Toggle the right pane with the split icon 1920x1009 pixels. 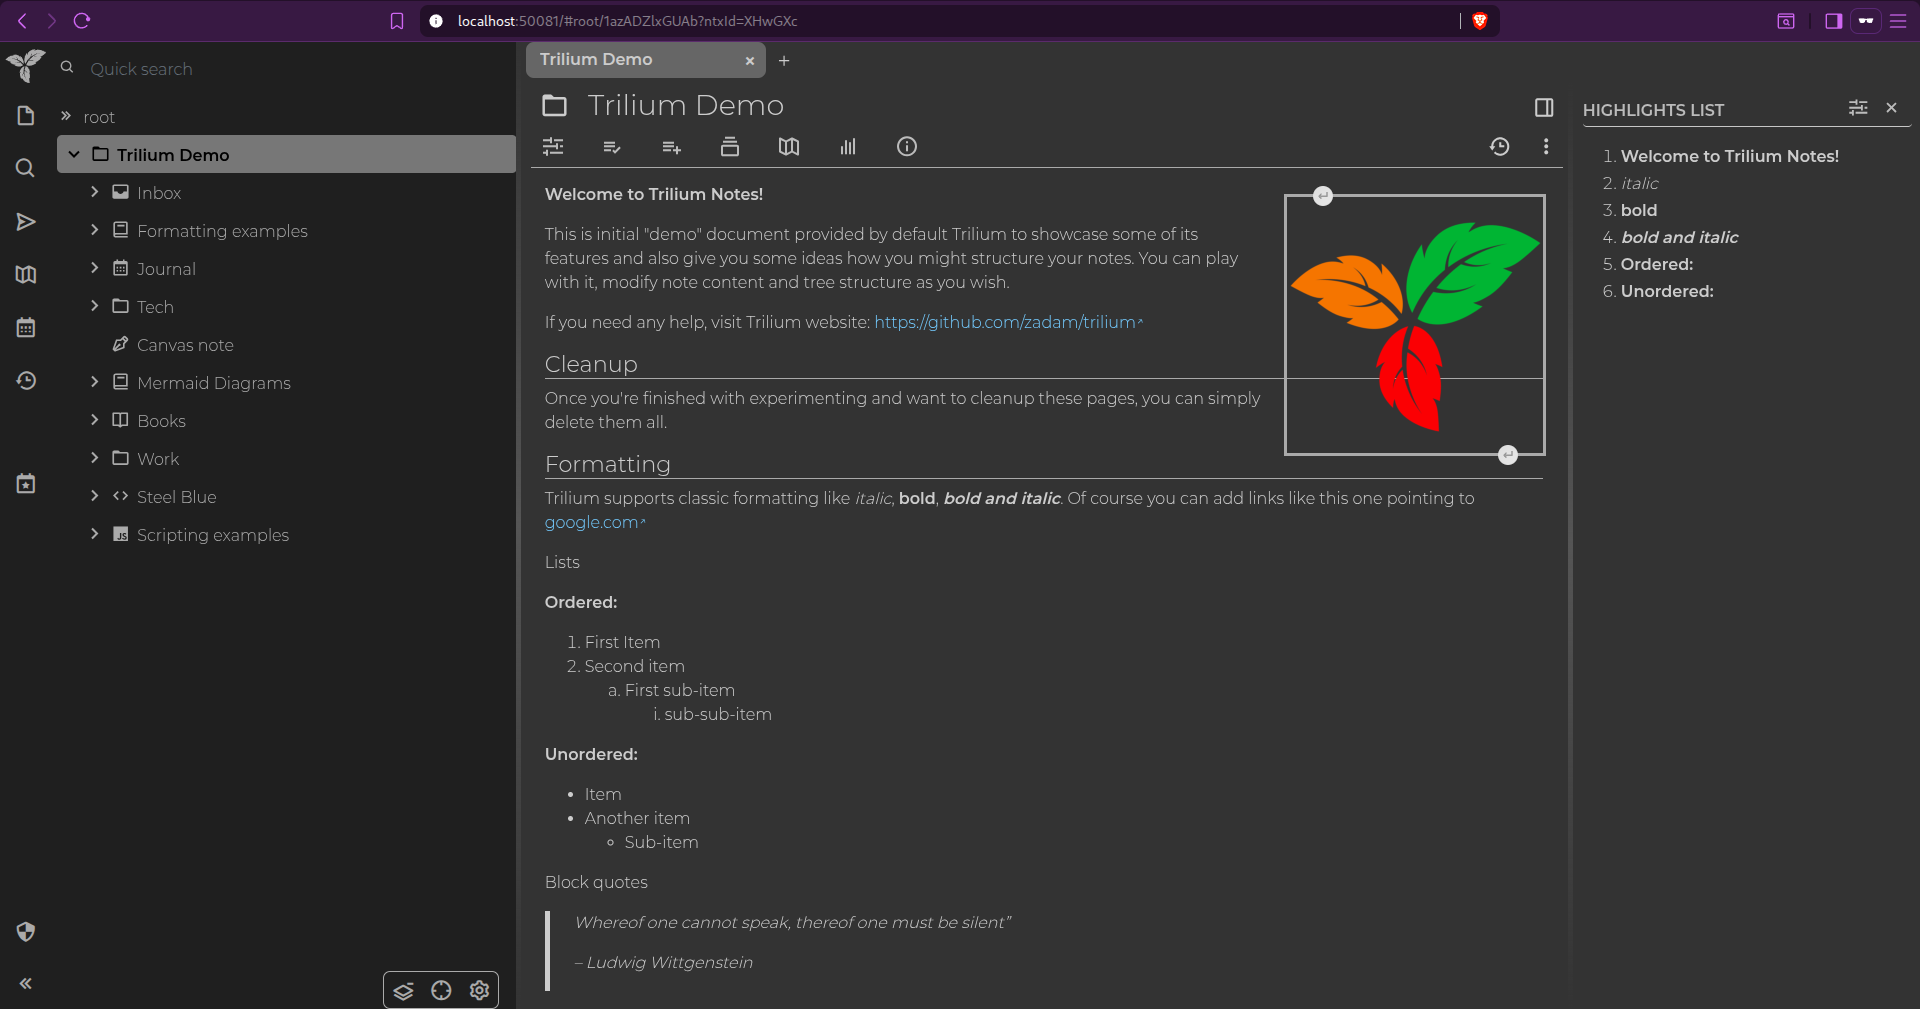(1544, 107)
